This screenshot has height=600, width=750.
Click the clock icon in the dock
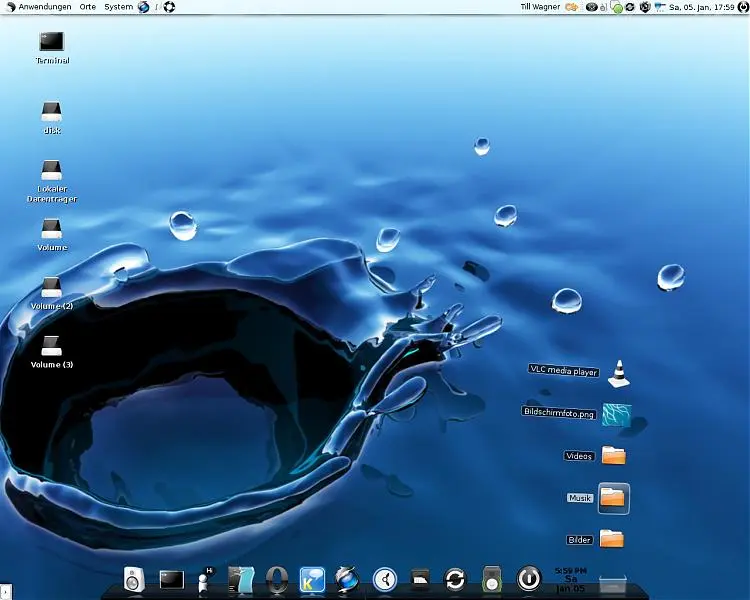(385, 578)
